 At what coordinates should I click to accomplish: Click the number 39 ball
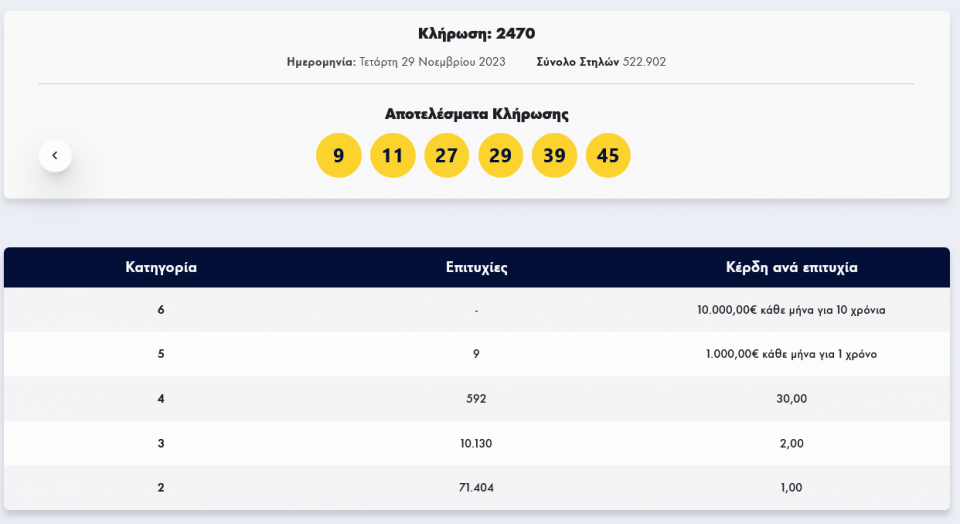(554, 155)
